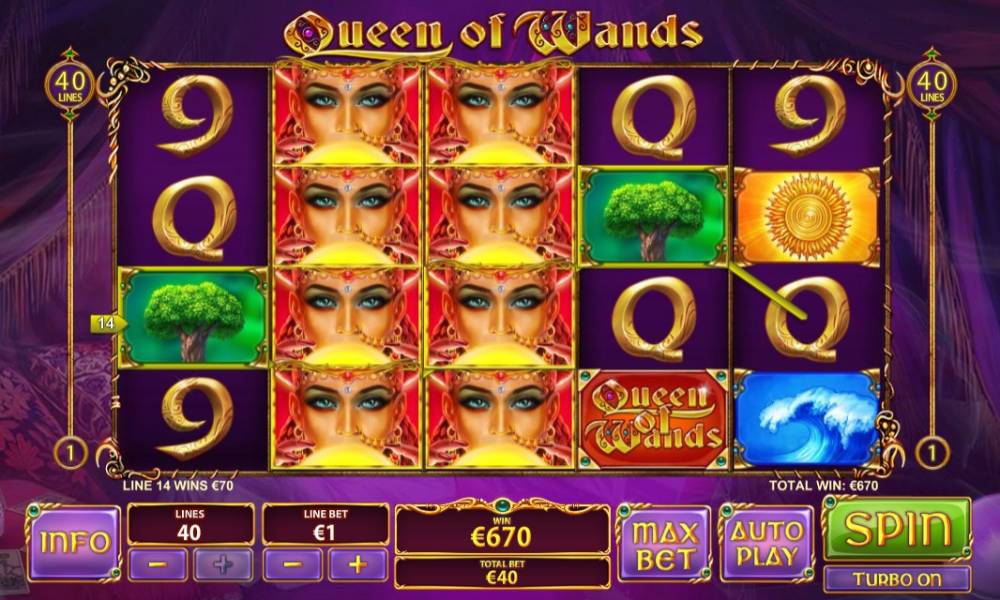Image resolution: width=1000 pixels, height=600 pixels.
Task: Select Max Bet
Action: point(665,544)
